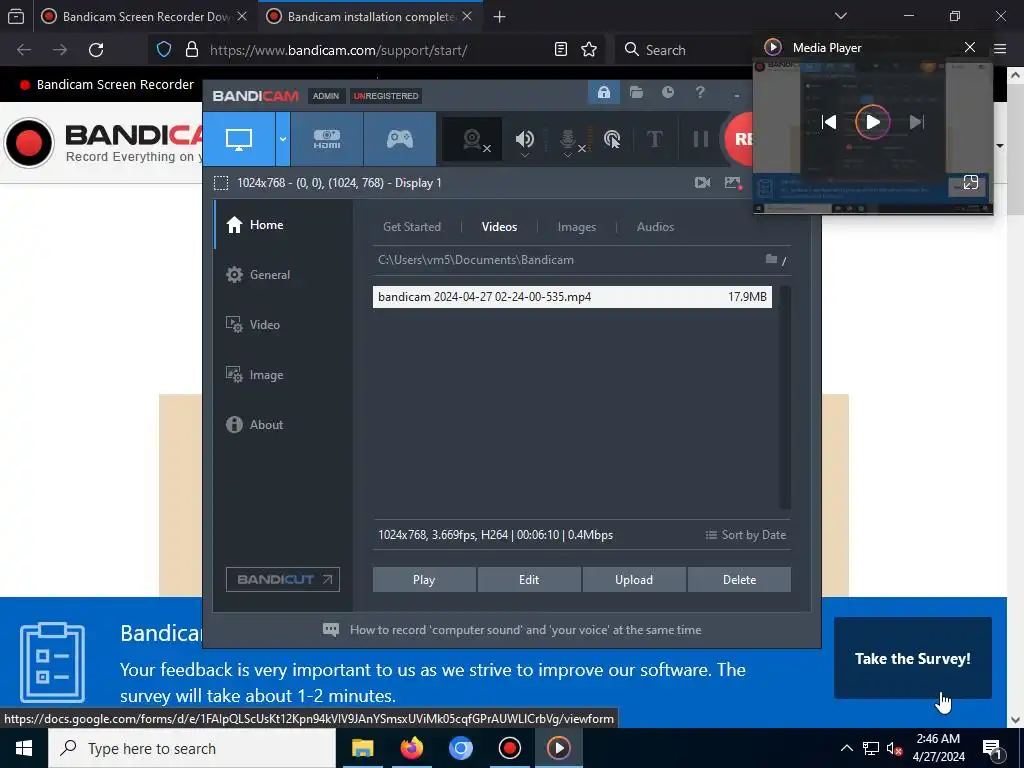Open File Explorer from taskbar

[362, 748]
